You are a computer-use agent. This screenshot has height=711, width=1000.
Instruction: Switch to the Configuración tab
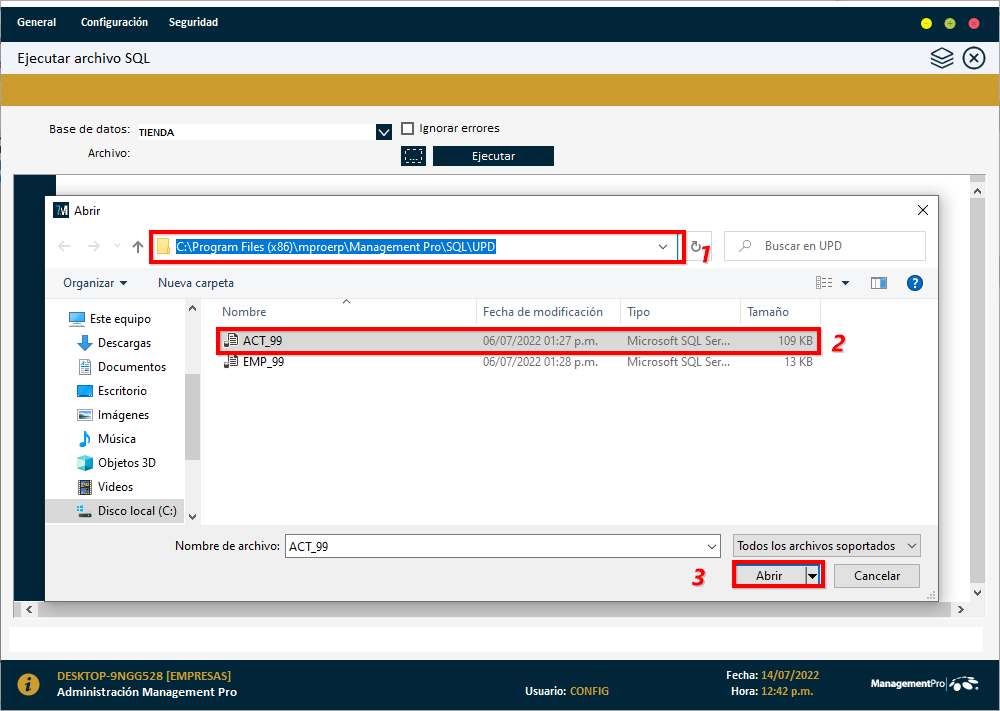click(x=113, y=21)
